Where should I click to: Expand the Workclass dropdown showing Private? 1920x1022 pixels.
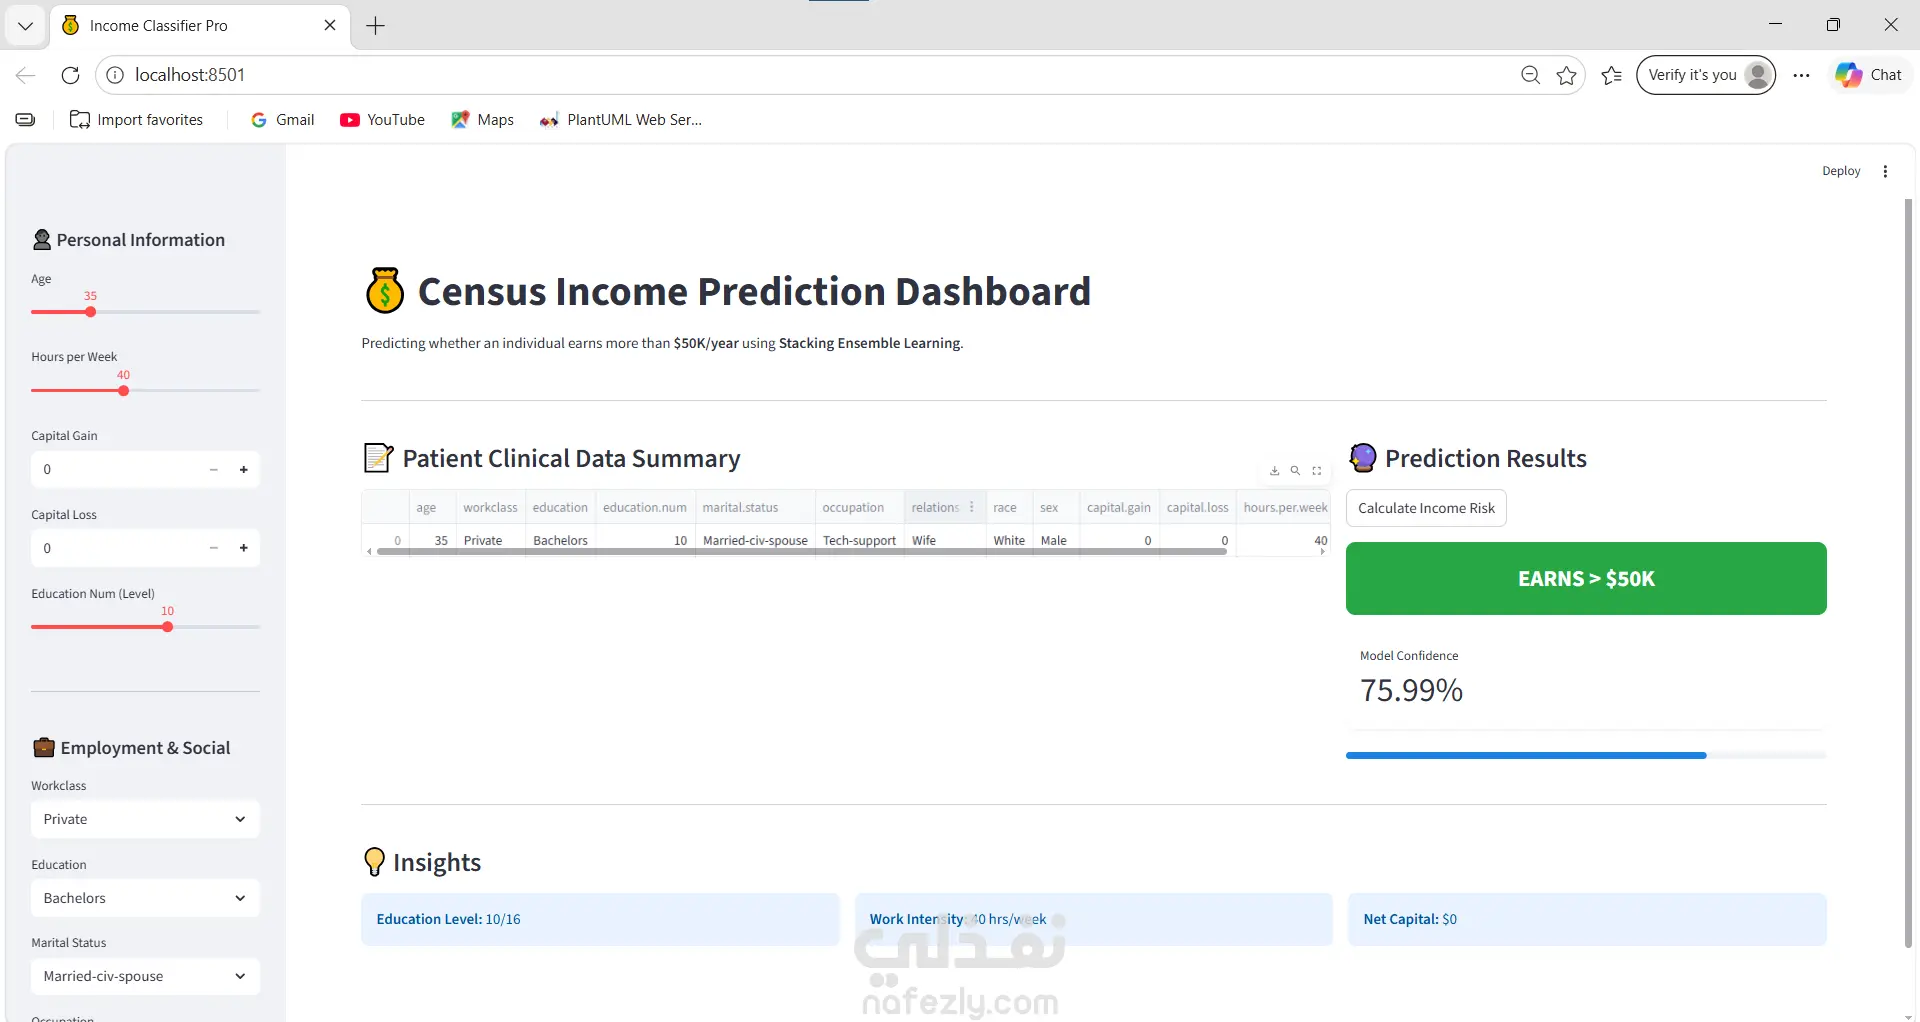(x=145, y=819)
